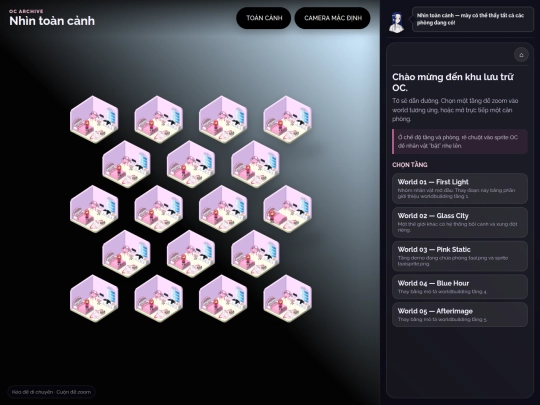Choose World 03 — Pink Static
The image size is (540, 405).
[x=460, y=256]
